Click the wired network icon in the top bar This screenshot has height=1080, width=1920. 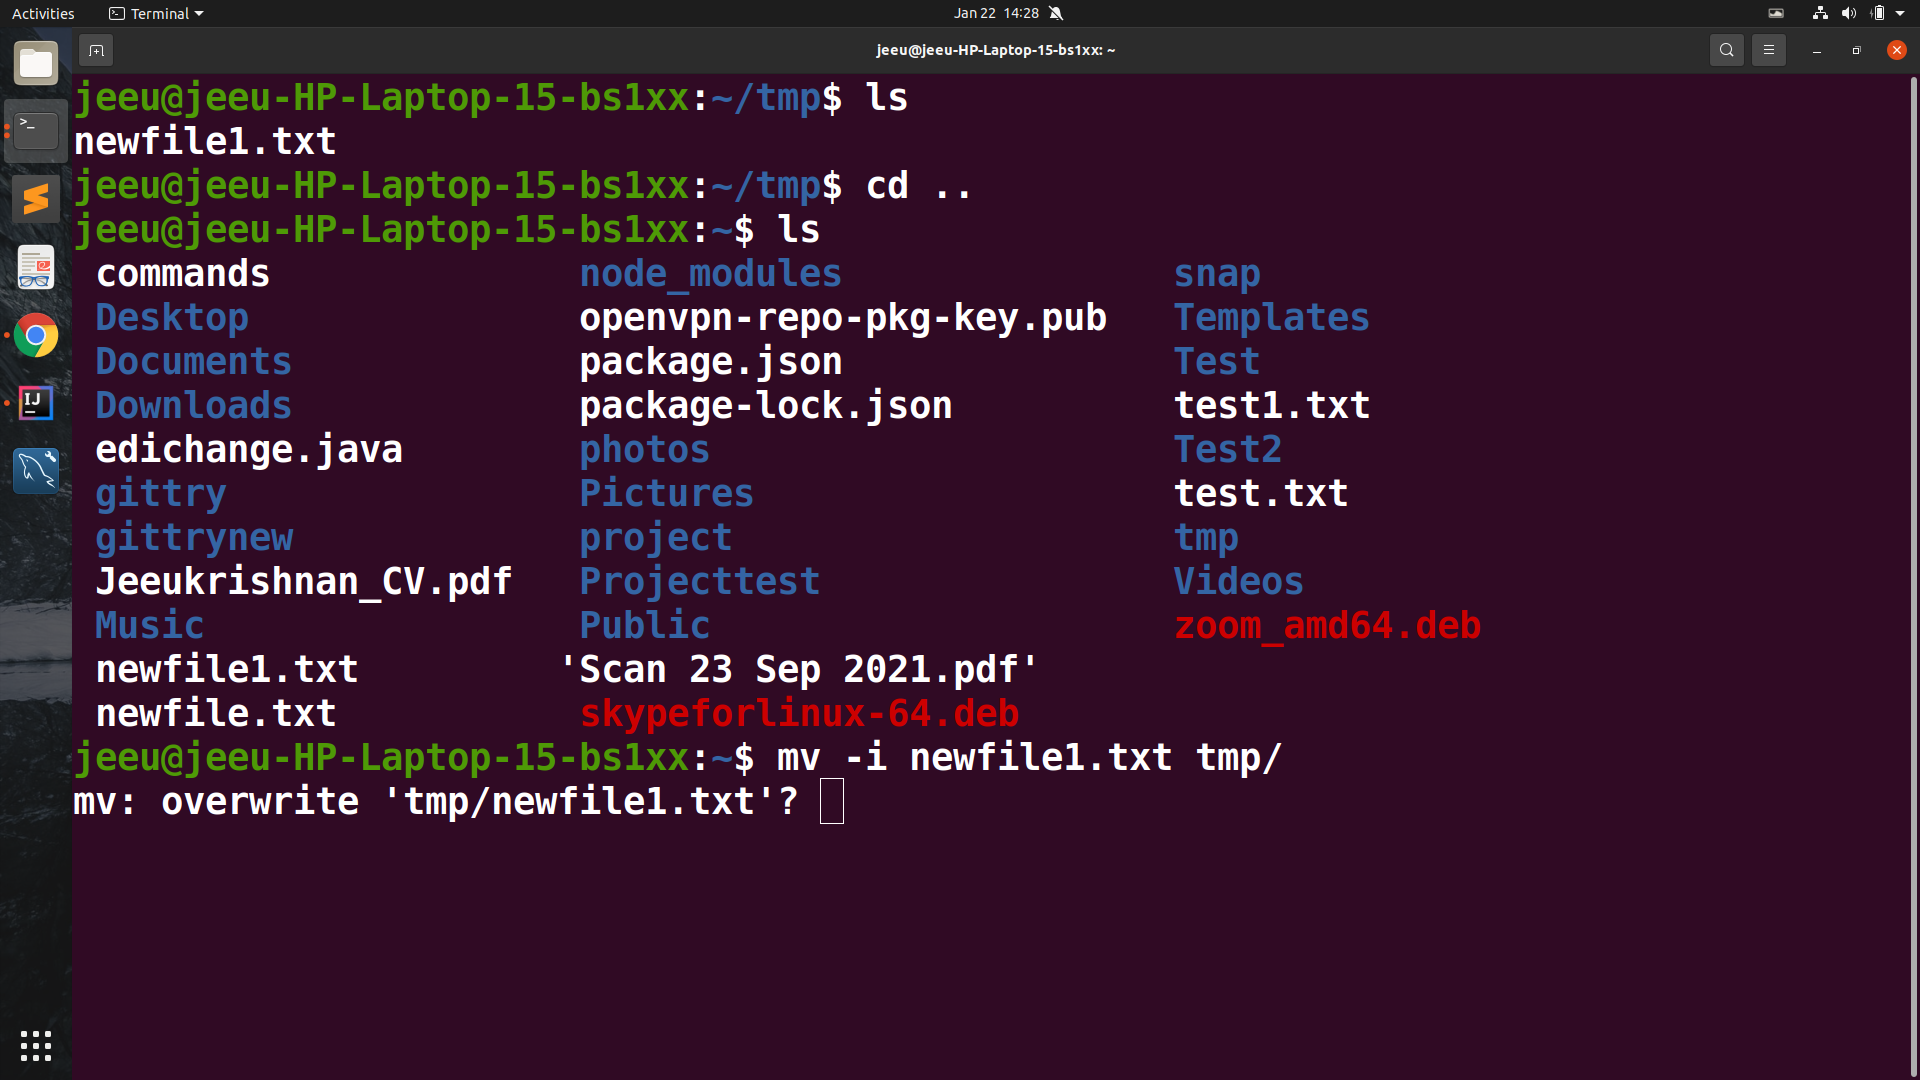[x=1819, y=13]
